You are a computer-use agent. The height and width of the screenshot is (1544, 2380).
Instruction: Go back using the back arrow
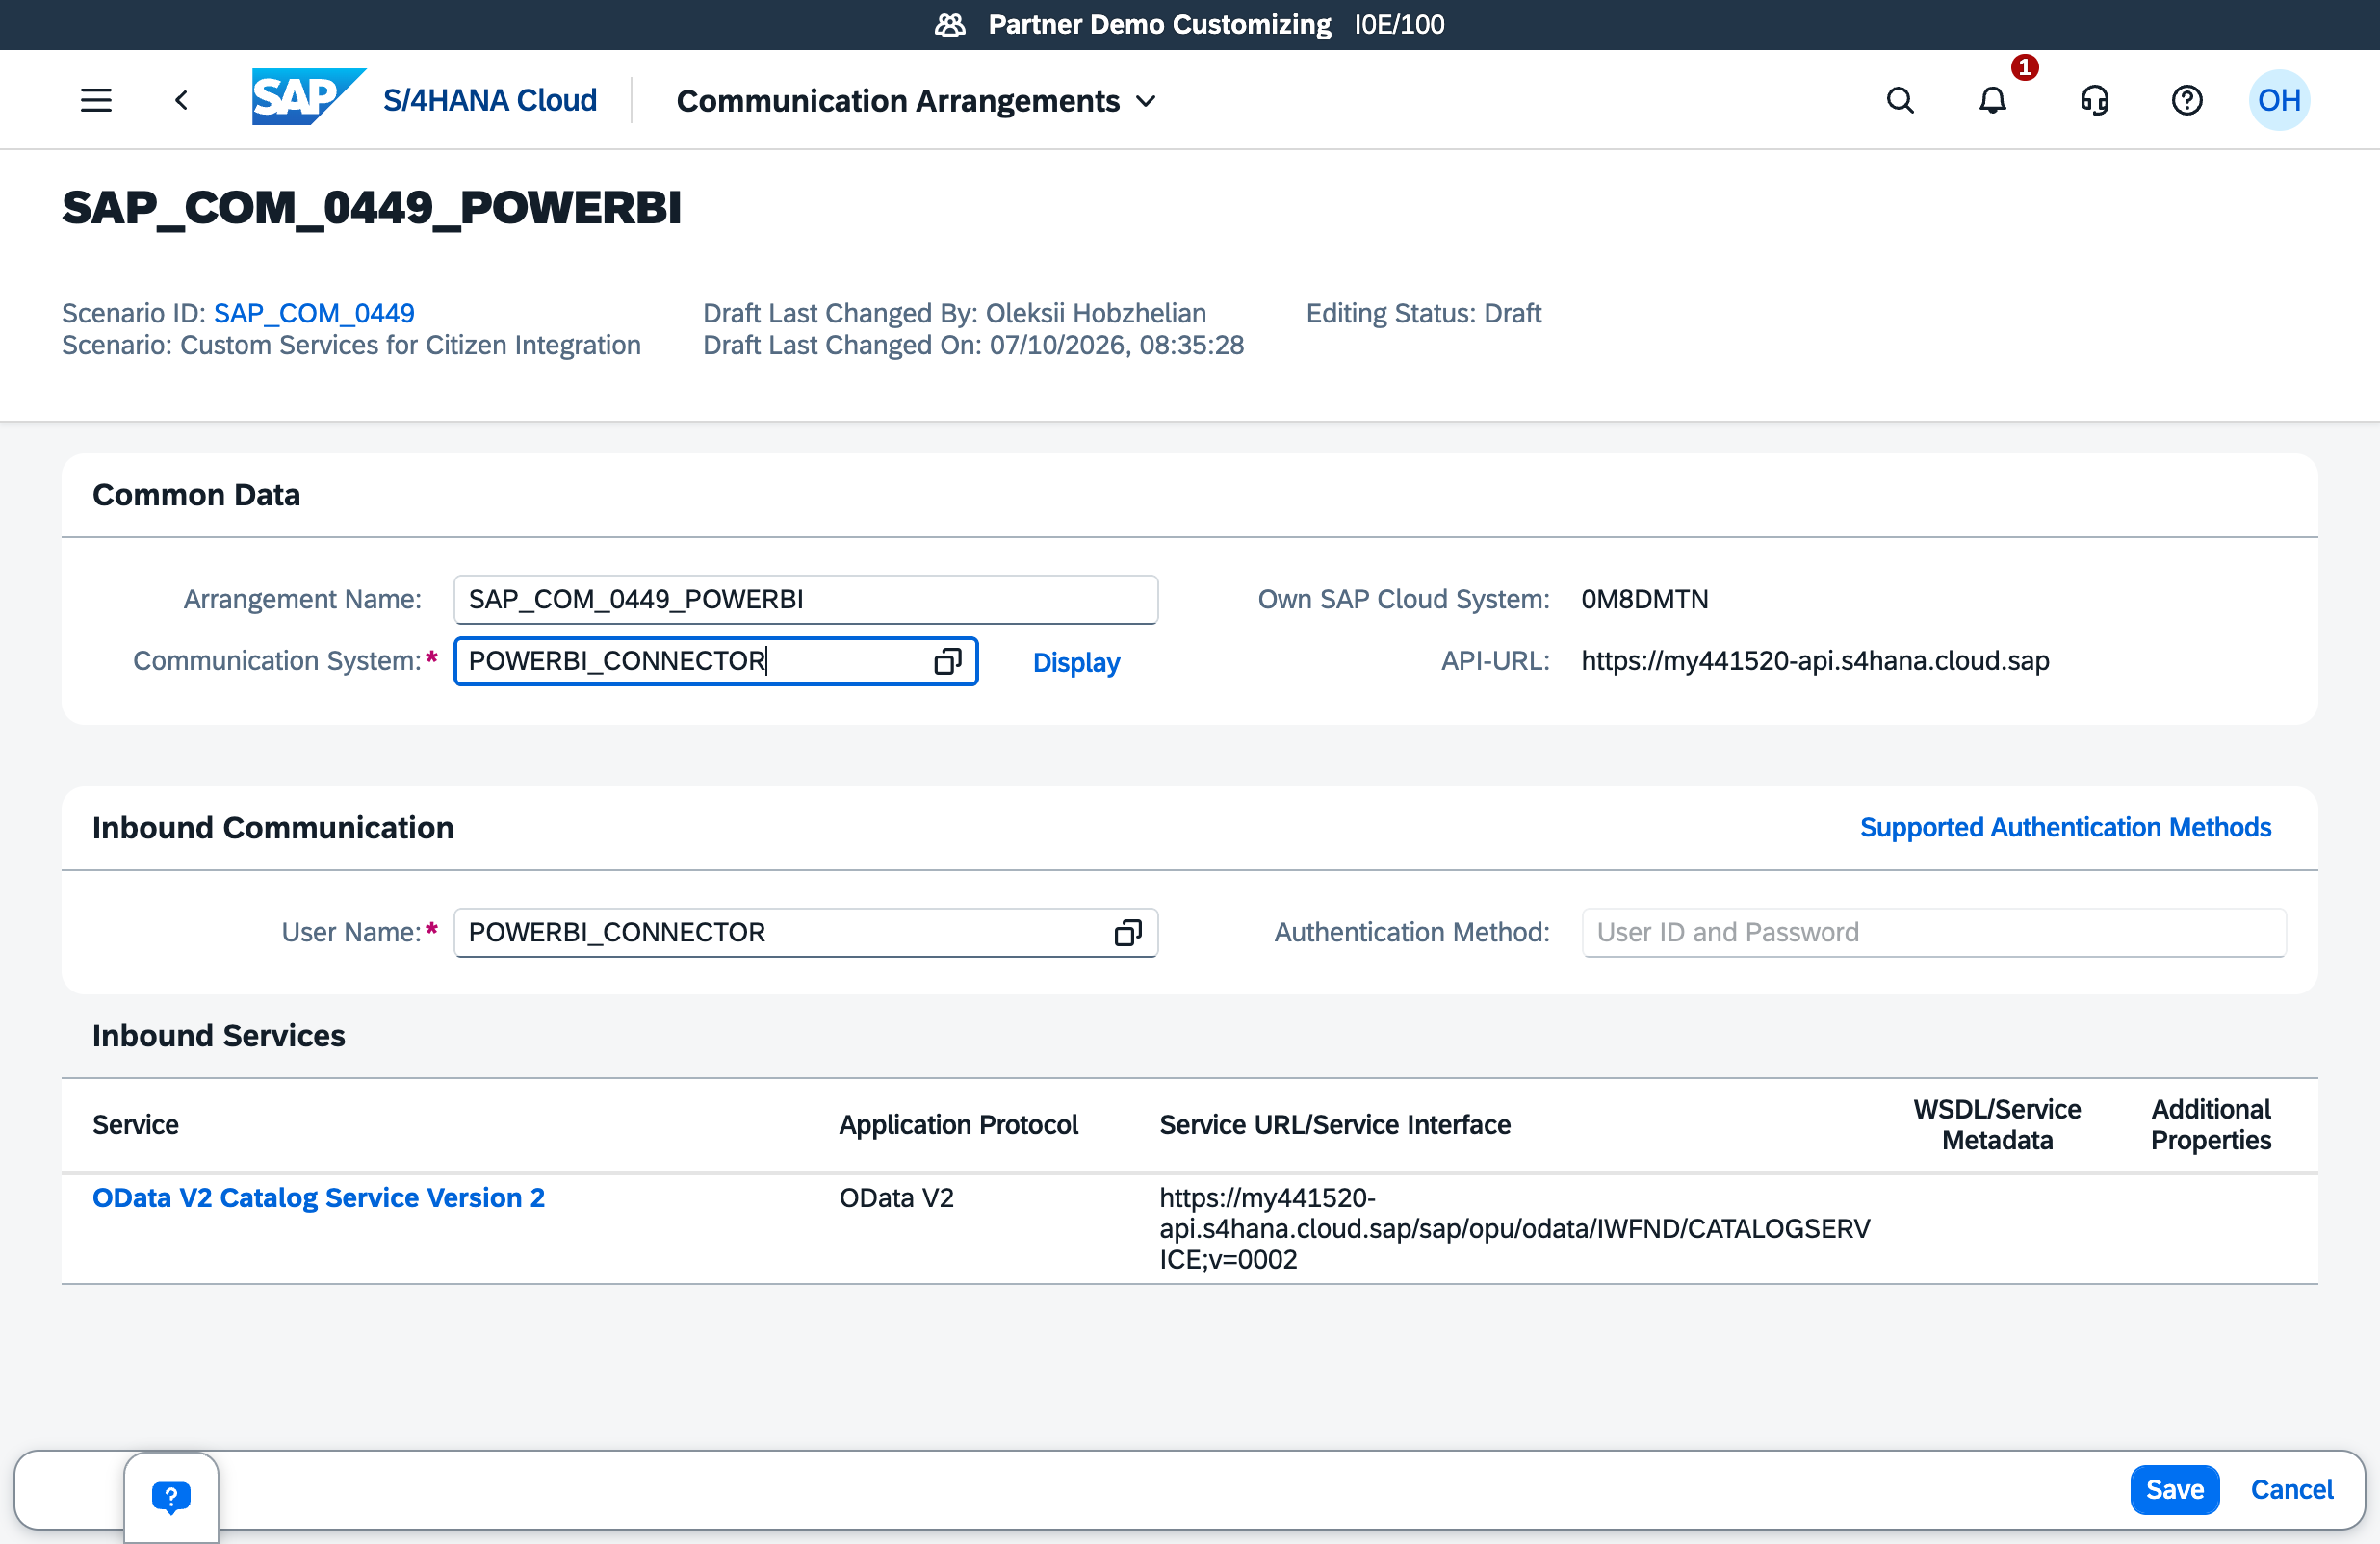[x=181, y=100]
